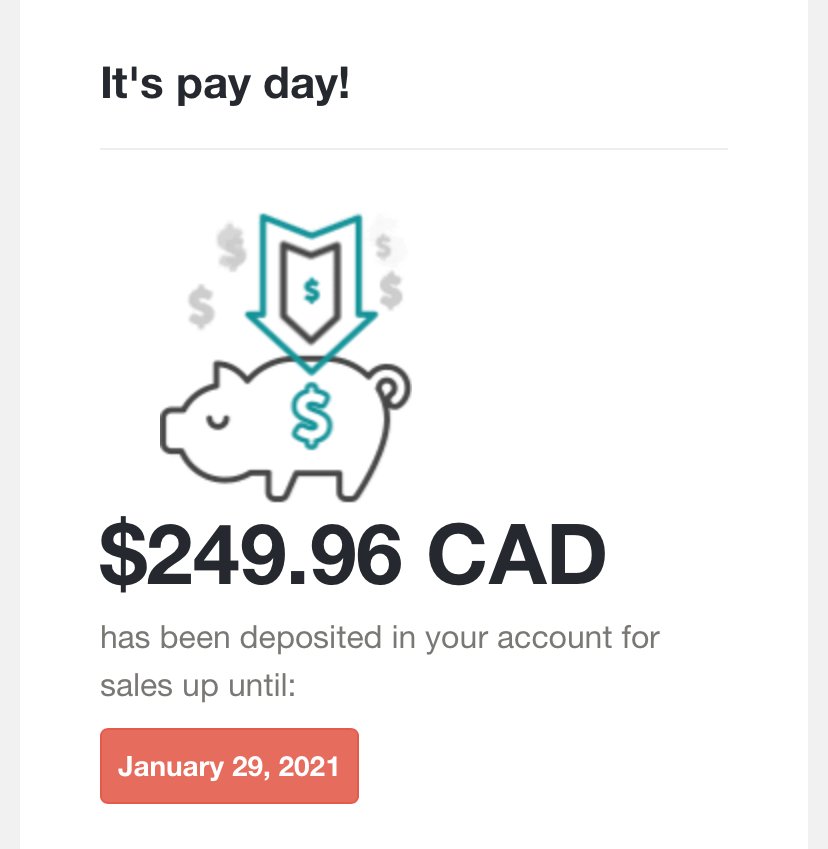This screenshot has height=849, width=828.
Task: Click the piggy bank's snout
Action: click(x=172, y=430)
